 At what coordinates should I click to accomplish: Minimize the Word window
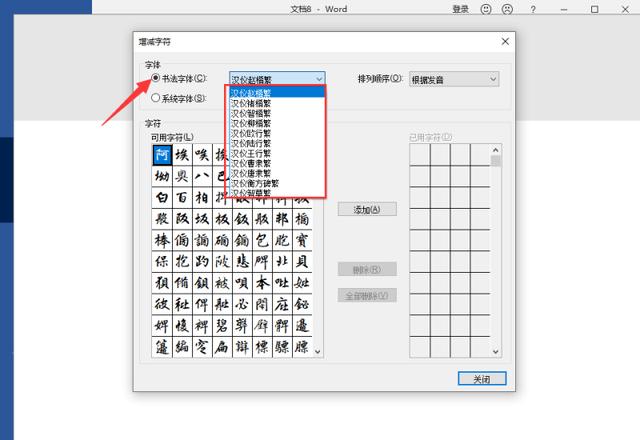pyautogui.click(x=564, y=9)
